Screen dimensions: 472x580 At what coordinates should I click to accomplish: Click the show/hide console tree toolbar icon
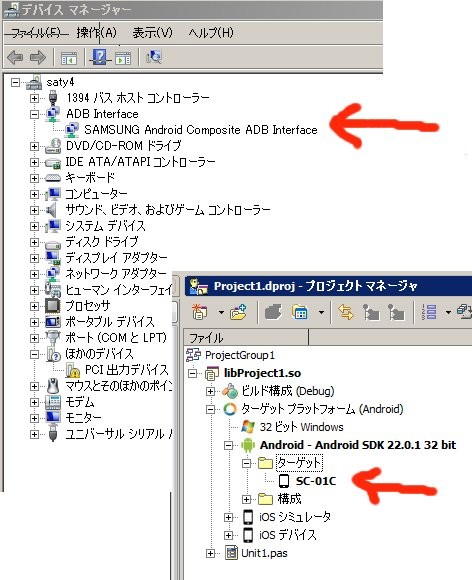pos(69,58)
